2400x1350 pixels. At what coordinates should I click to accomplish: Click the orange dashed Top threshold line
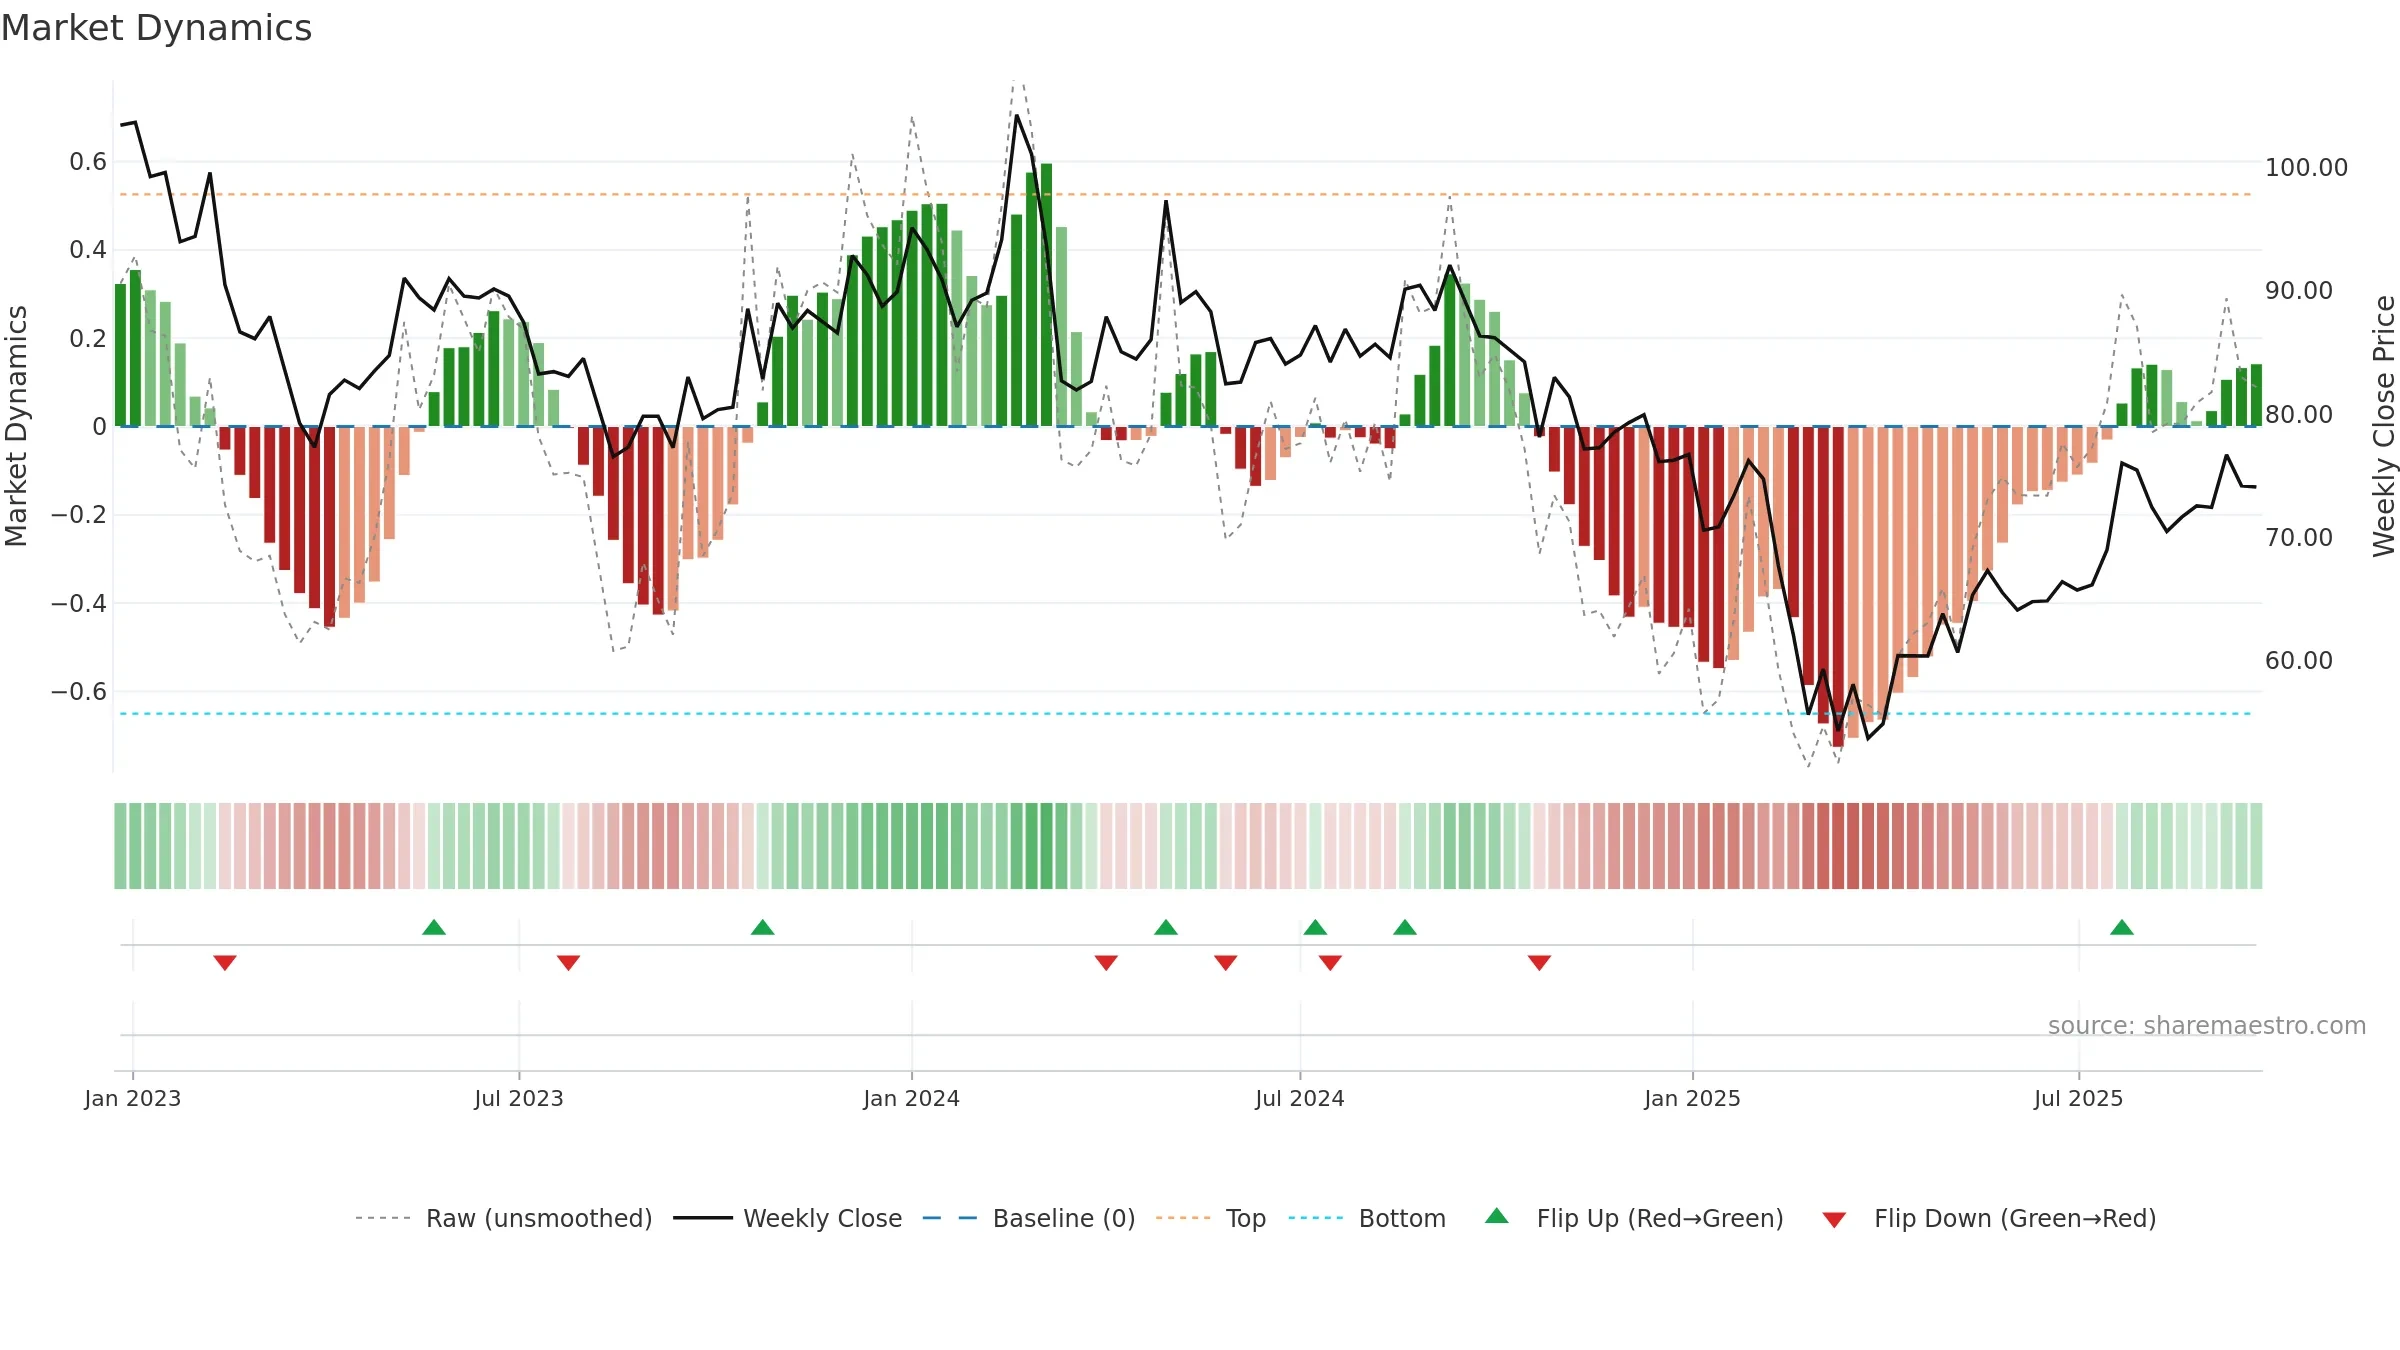tap(1187, 194)
